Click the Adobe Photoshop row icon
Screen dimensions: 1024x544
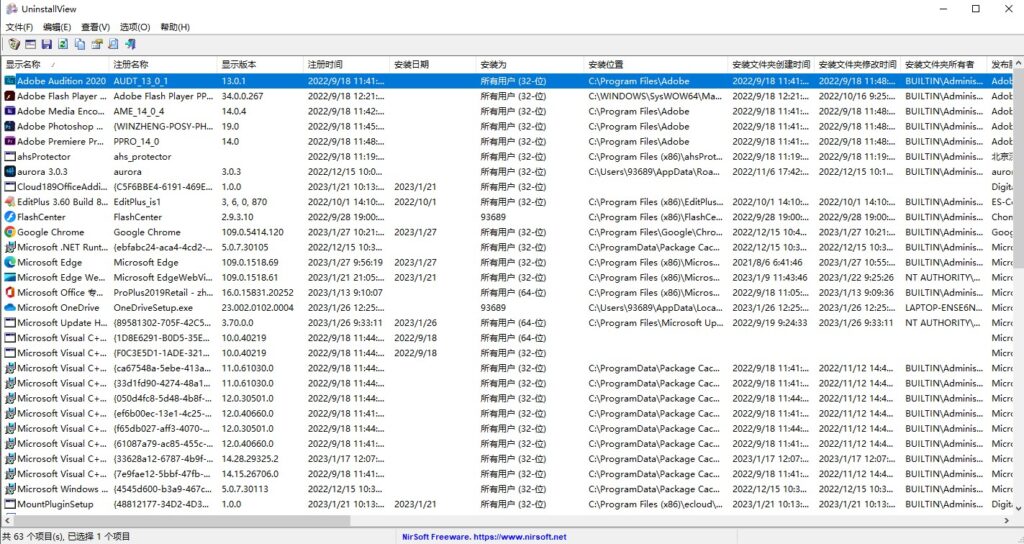(x=10, y=126)
